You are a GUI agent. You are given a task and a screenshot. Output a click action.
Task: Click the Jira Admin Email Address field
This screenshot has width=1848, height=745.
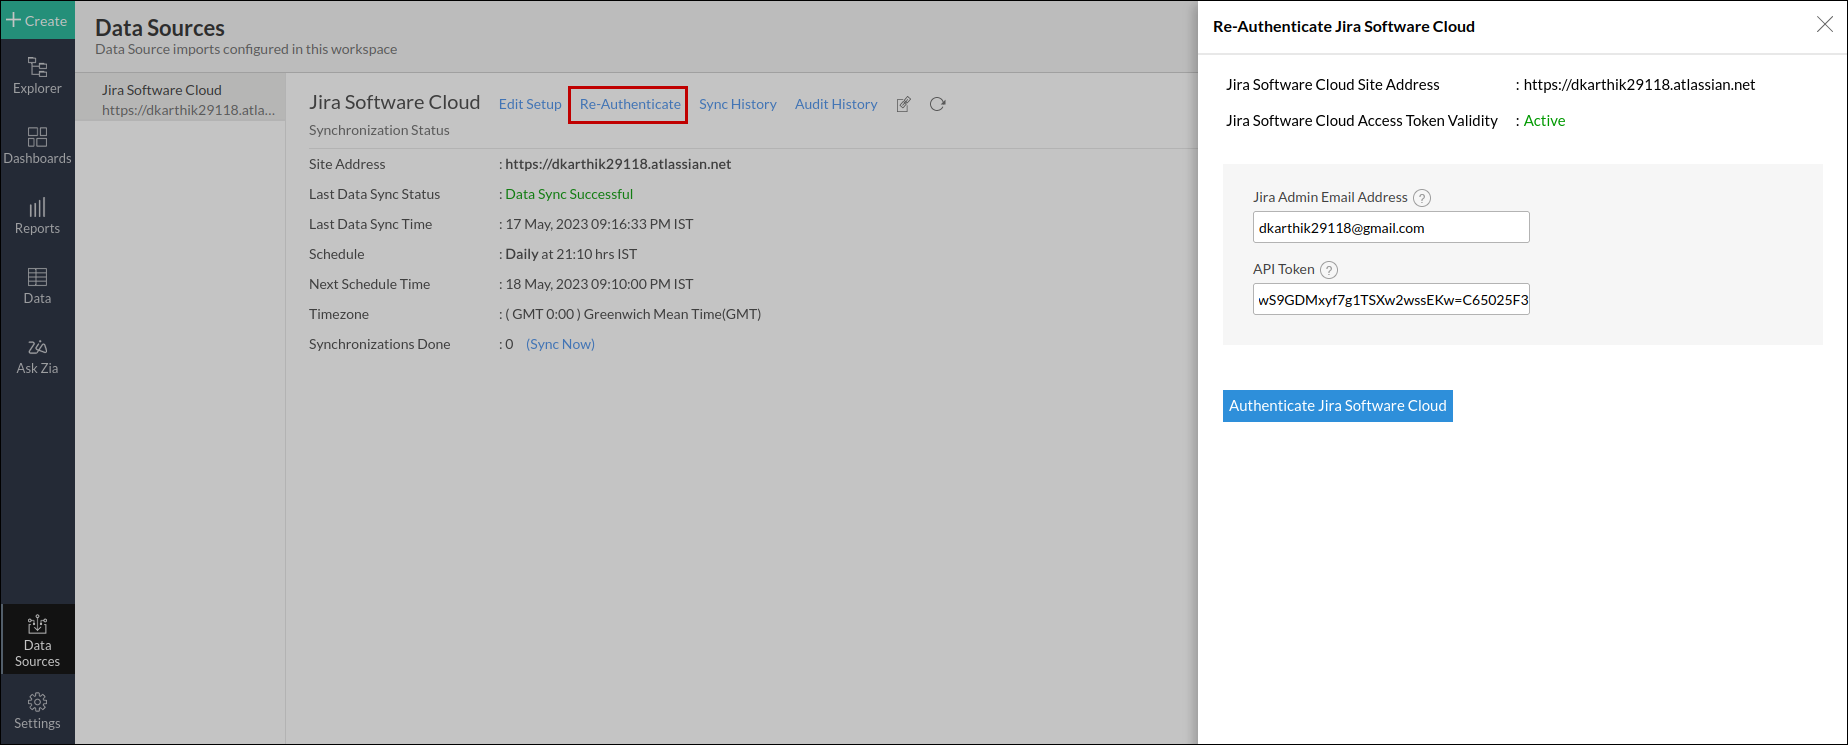[1391, 227]
